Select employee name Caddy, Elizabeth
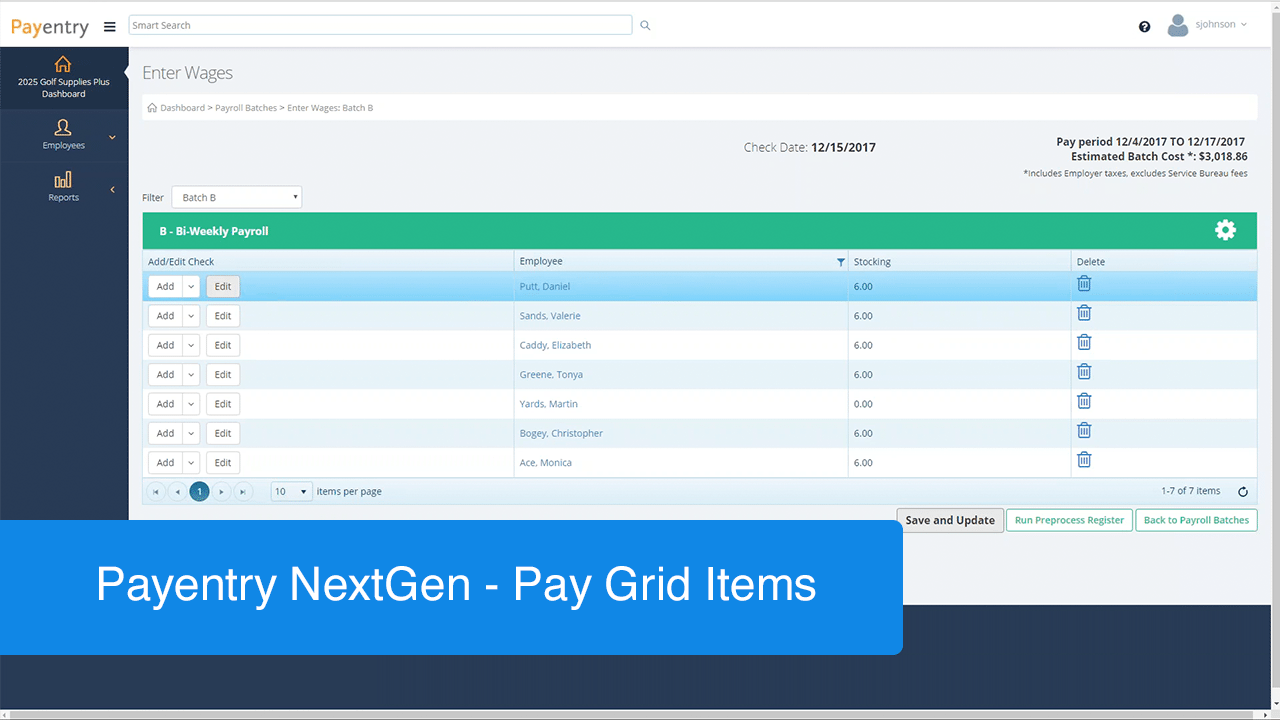The height and width of the screenshot is (720, 1280). tap(555, 345)
